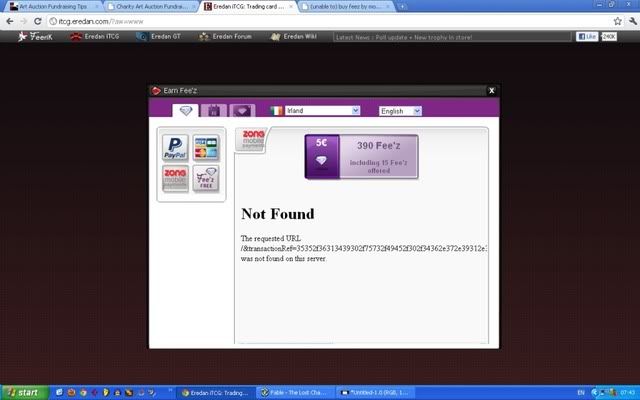Click the Eredan ITCG navigation link

pyautogui.click(x=97, y=38)
